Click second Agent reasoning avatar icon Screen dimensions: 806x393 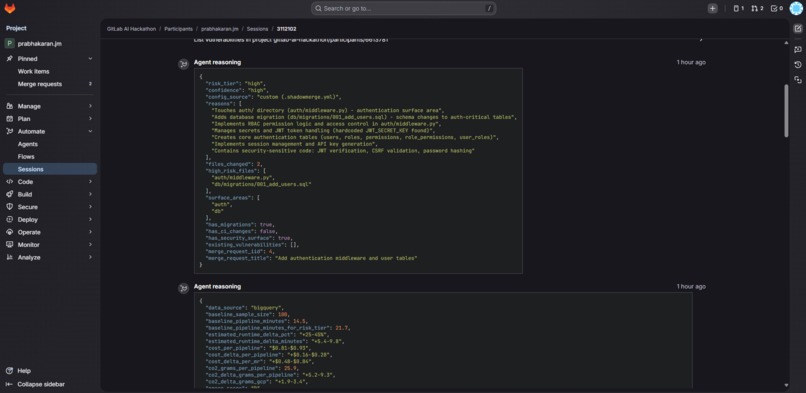click(183, 288)
